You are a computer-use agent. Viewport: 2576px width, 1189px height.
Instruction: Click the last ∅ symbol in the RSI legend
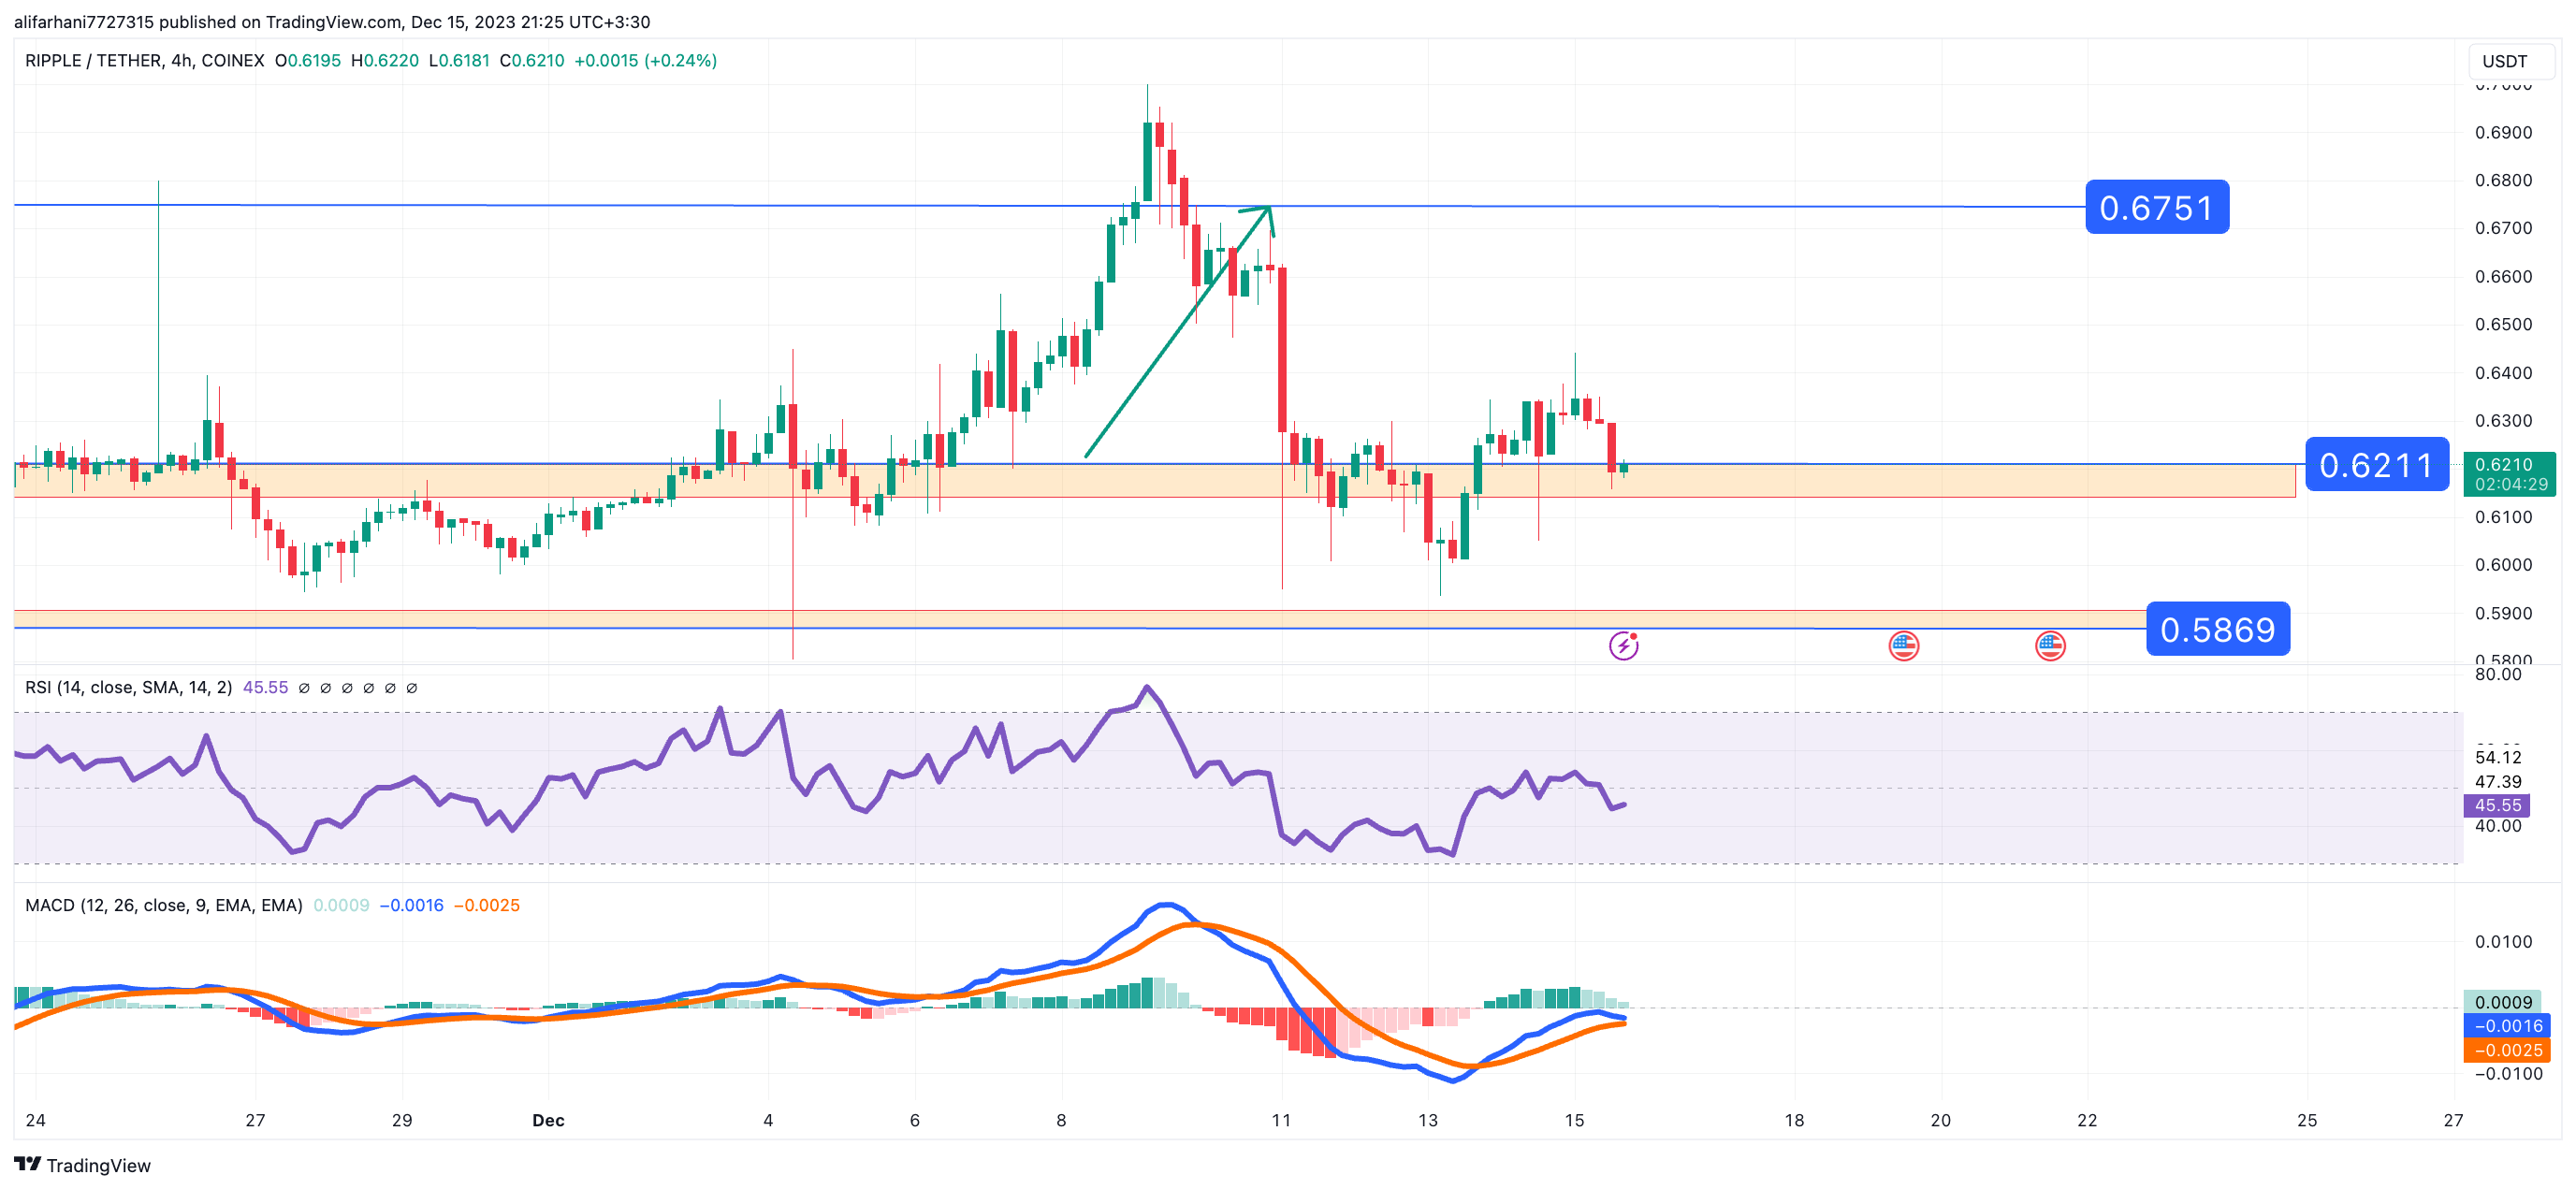(412, 688)
